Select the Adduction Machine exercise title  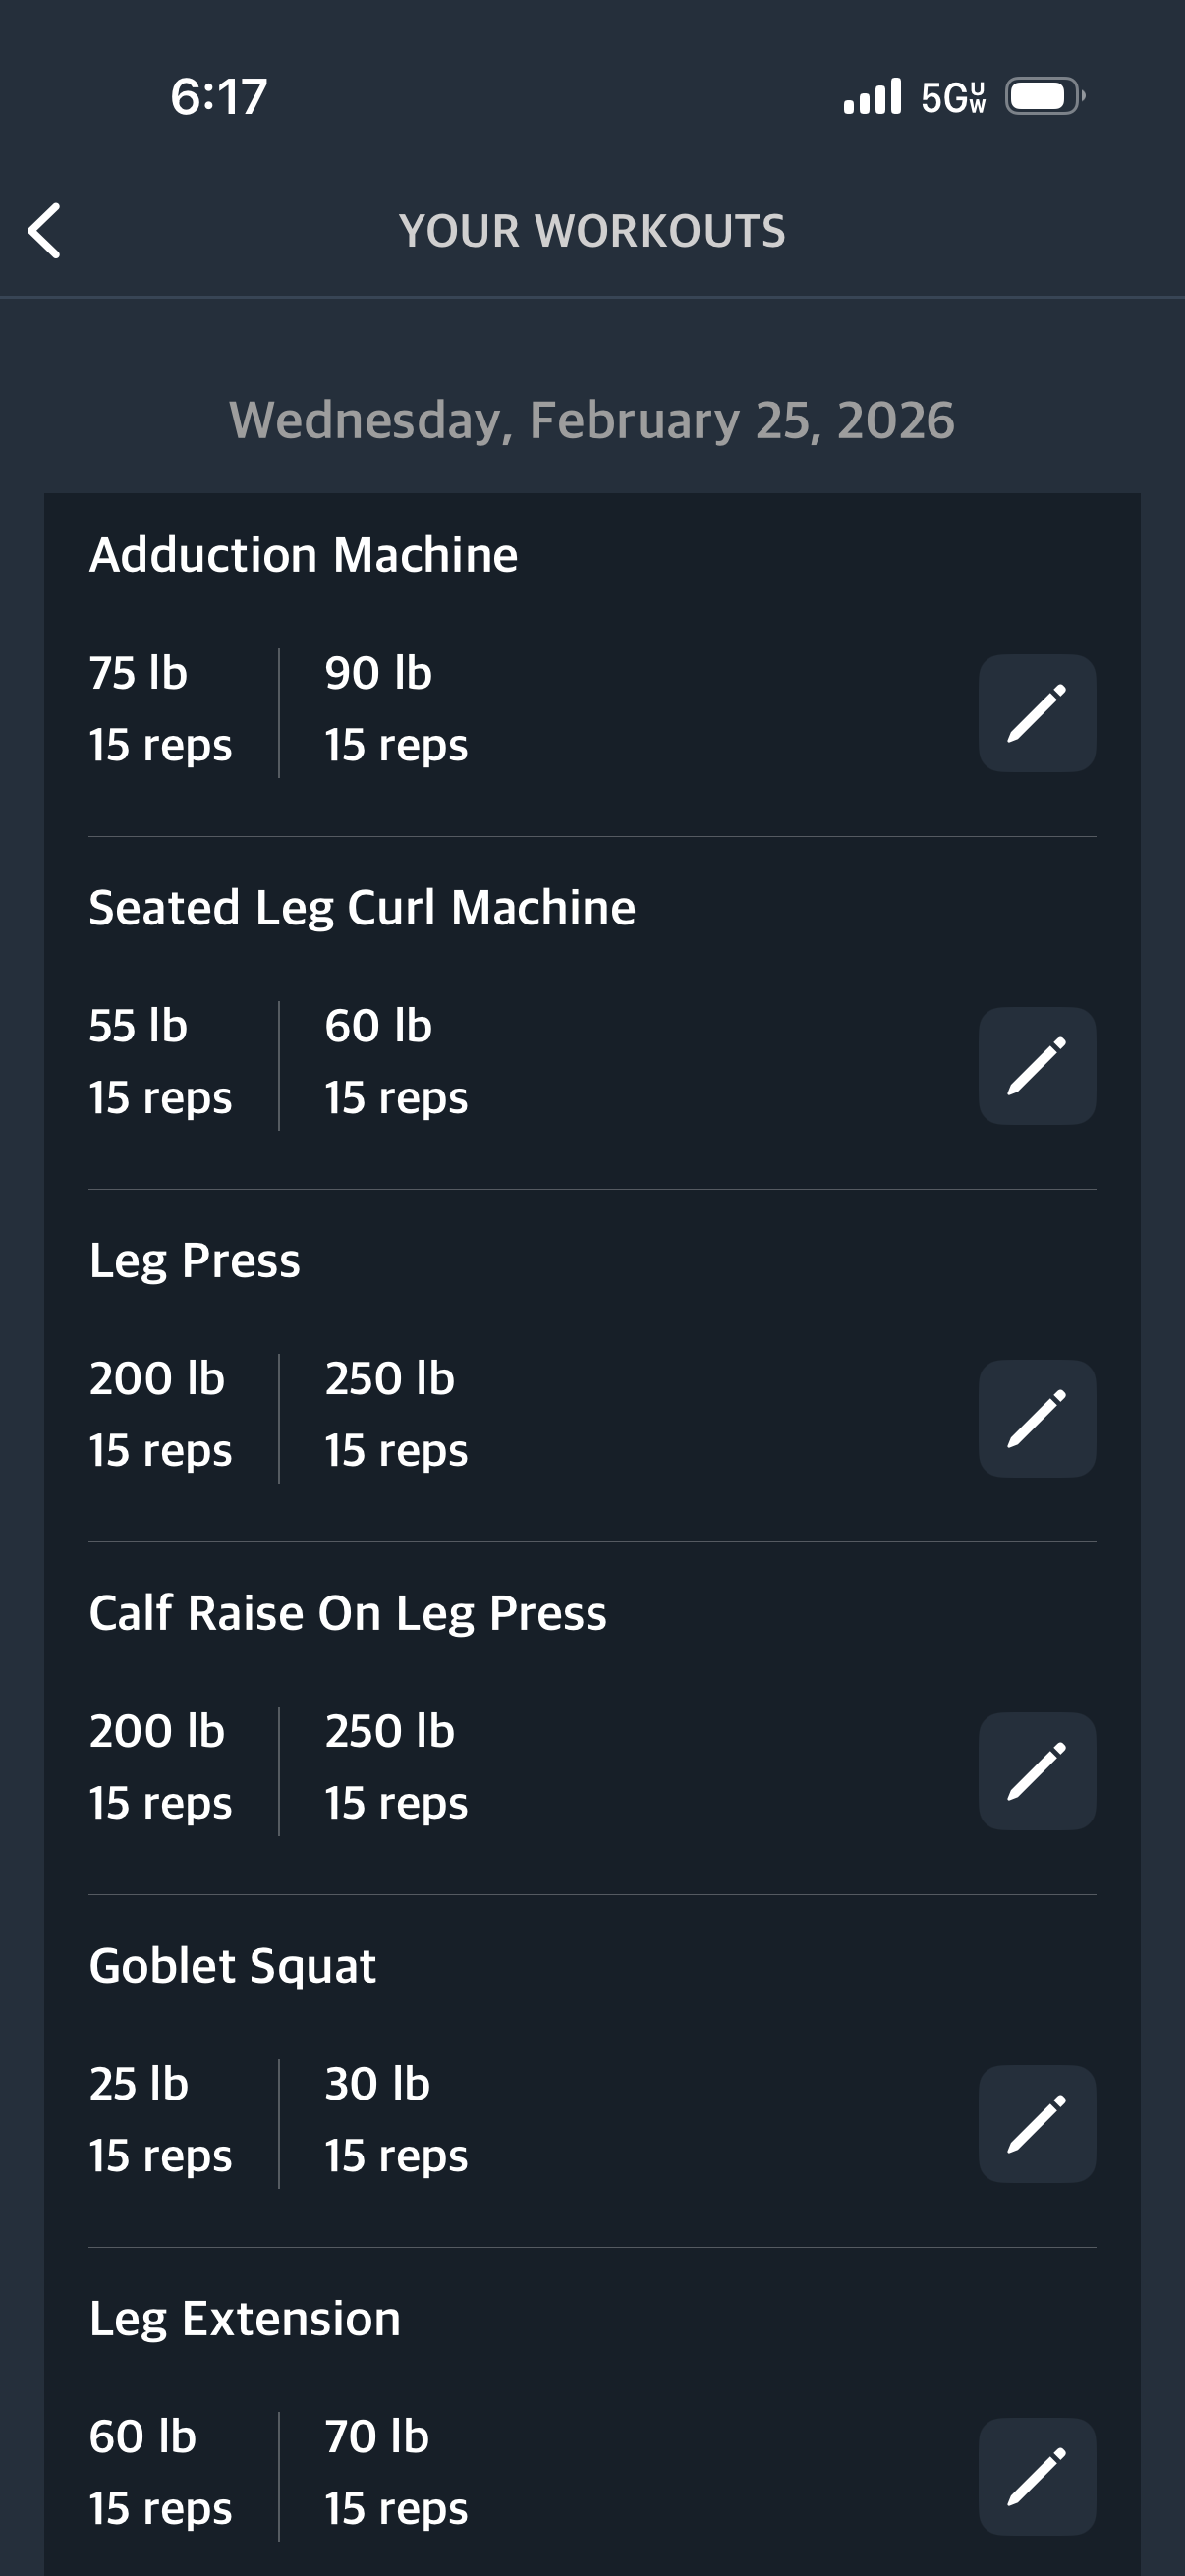[x=303, y=555]
